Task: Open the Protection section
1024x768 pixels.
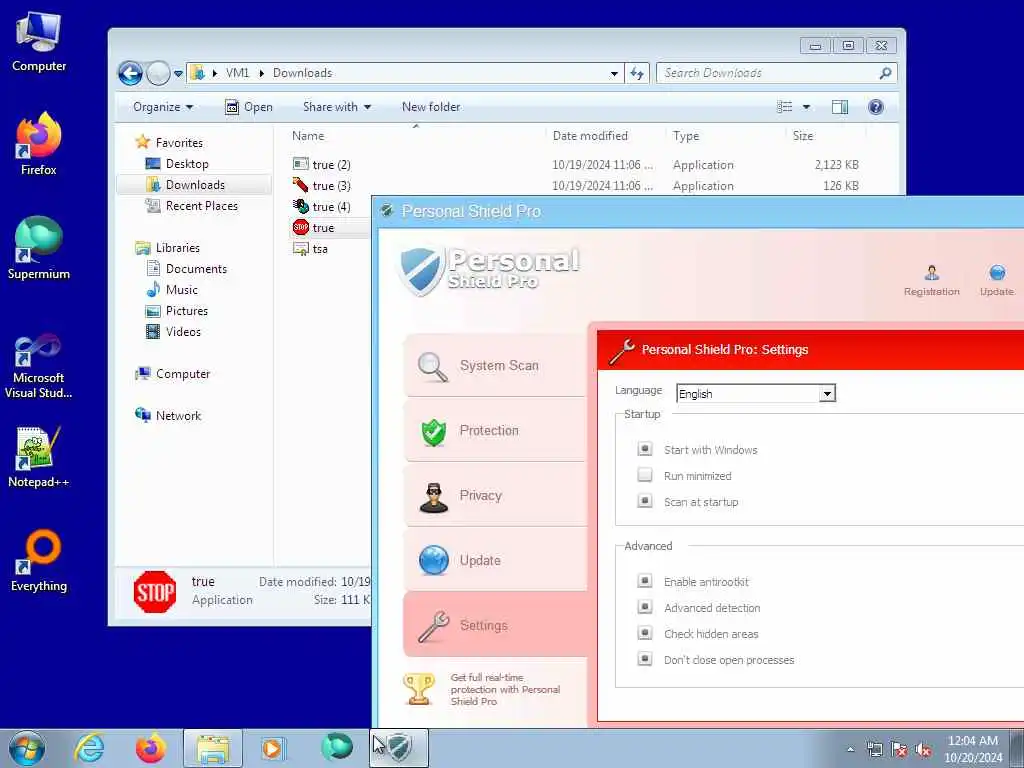Action: point(495,431)
